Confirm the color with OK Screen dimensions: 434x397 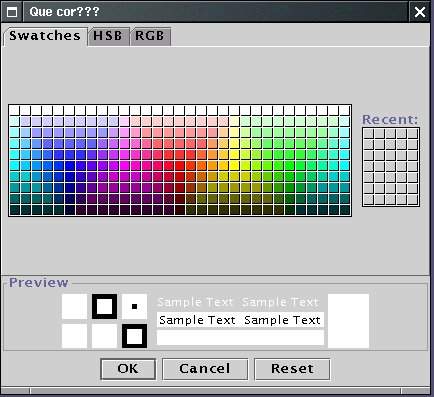[x=128, y=369]
